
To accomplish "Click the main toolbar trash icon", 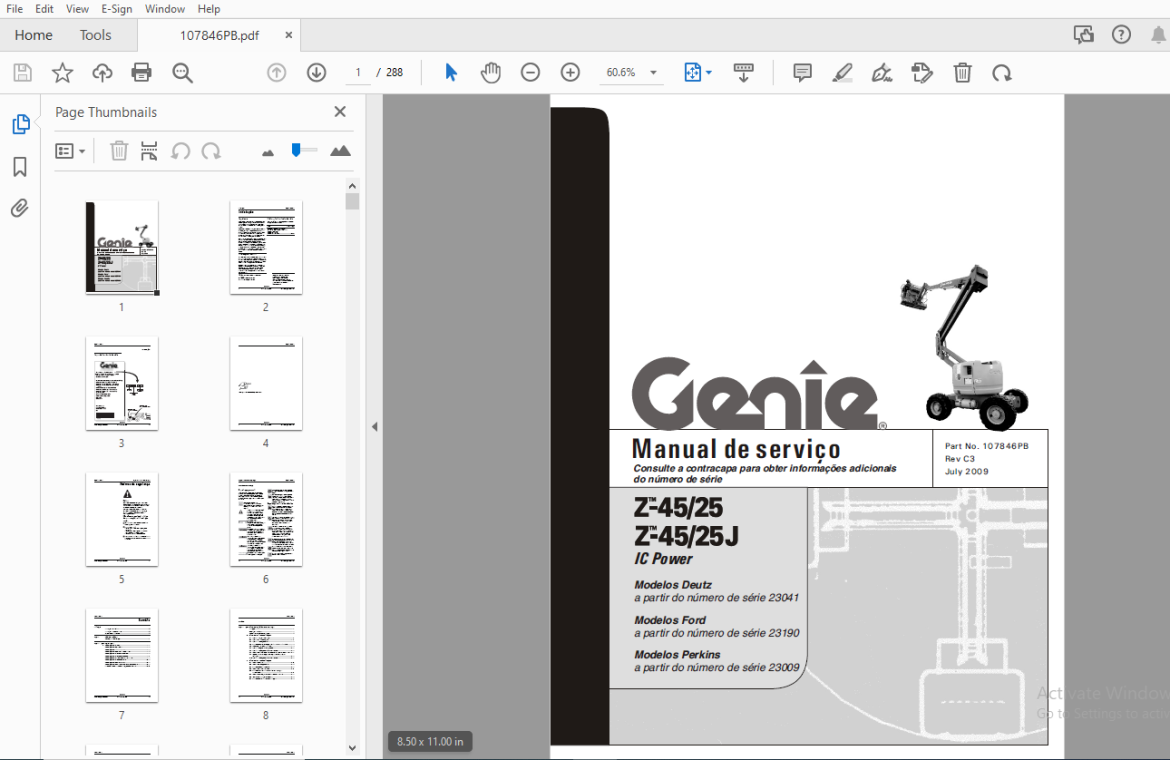I will (x=963, y=72).
